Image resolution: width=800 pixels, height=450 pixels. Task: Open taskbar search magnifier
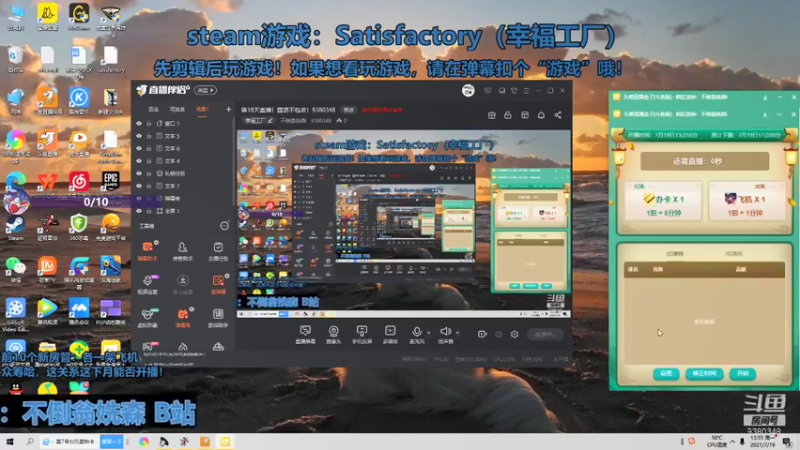[x=30, y=441]
